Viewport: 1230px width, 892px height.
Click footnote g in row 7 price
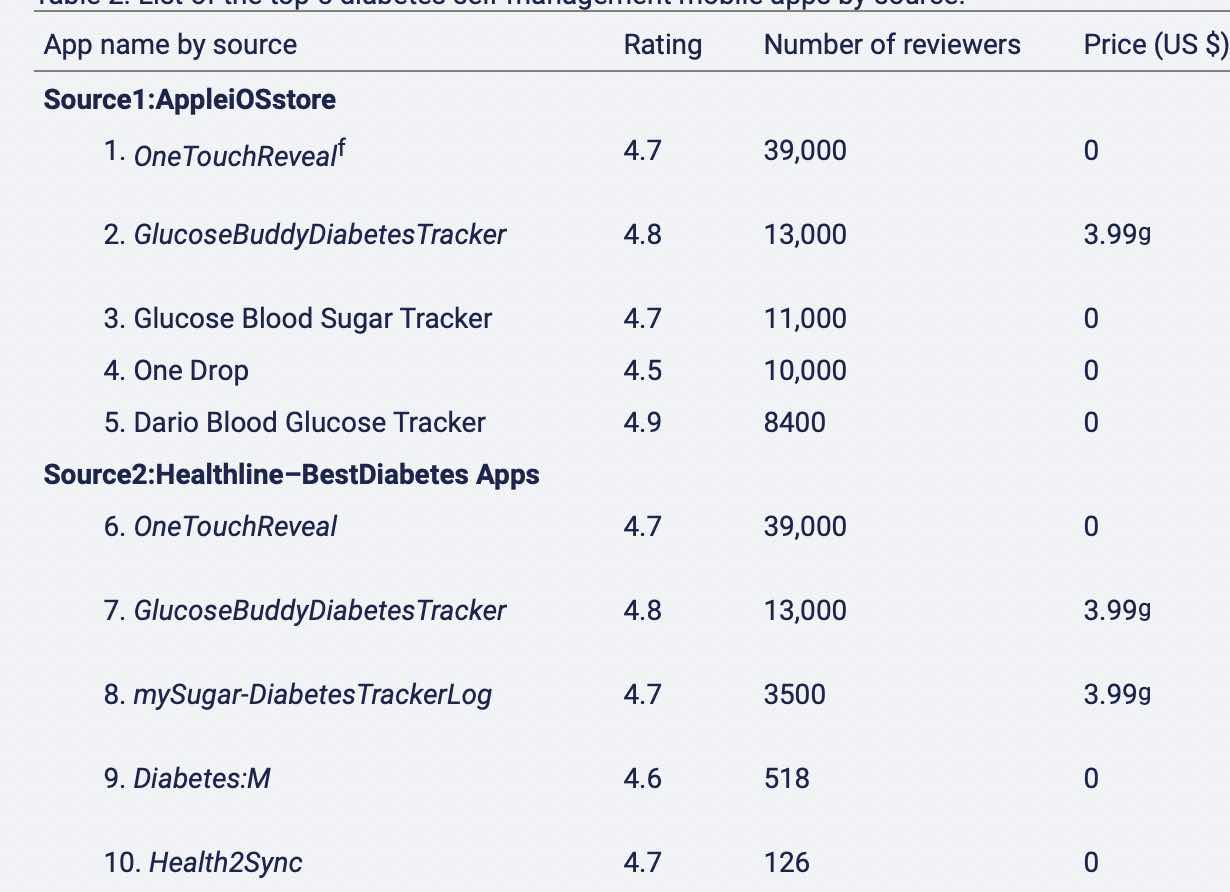(x=1145, y=610)
